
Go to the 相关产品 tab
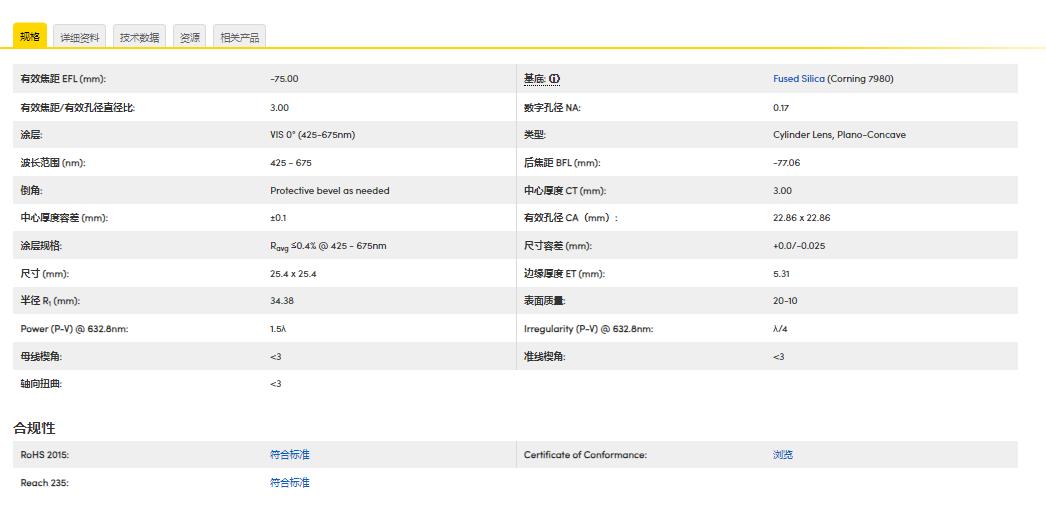coord(239,37)
